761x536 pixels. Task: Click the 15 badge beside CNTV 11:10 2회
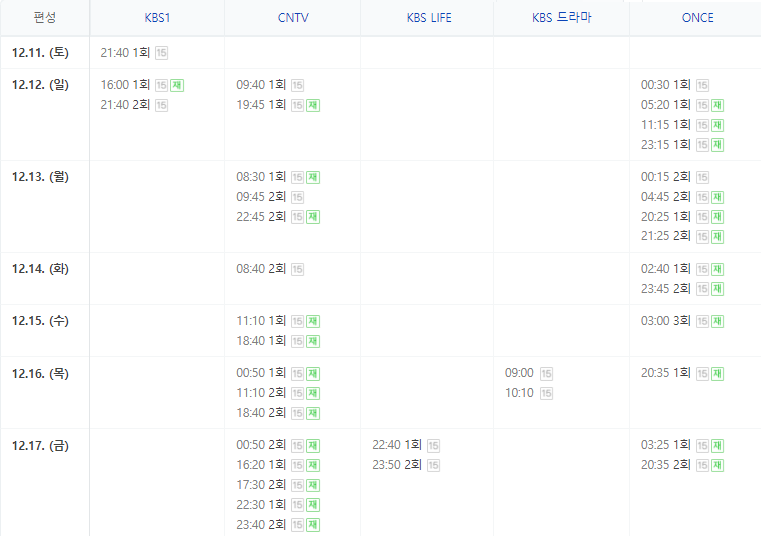(298, 393)
